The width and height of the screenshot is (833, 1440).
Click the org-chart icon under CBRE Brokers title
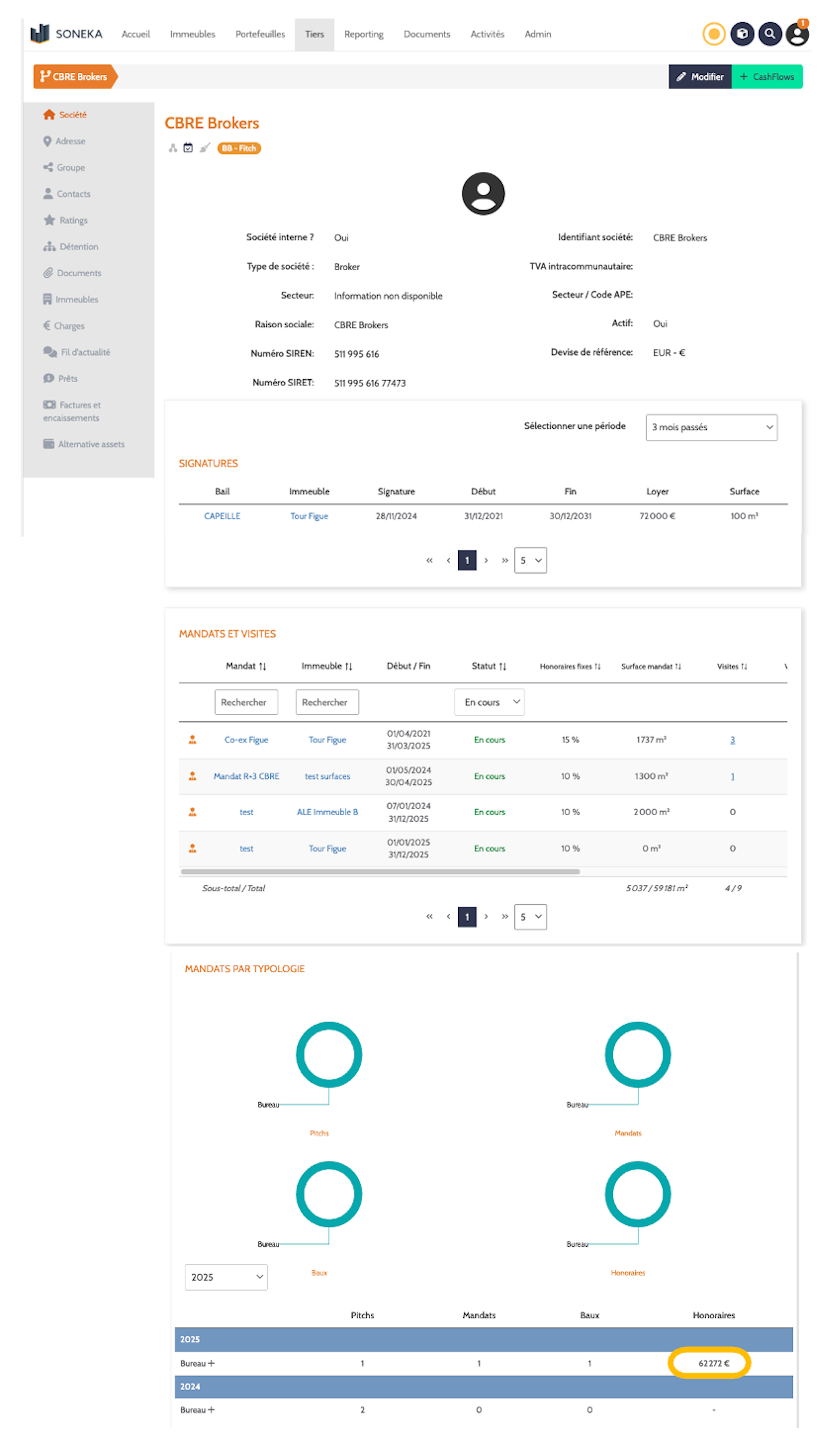(x=172, y=148)
